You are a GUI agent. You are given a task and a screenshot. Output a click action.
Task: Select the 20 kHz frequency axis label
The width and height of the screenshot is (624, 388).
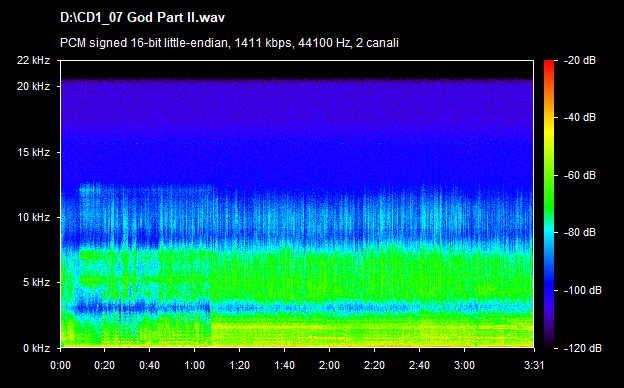pos(33,86)
